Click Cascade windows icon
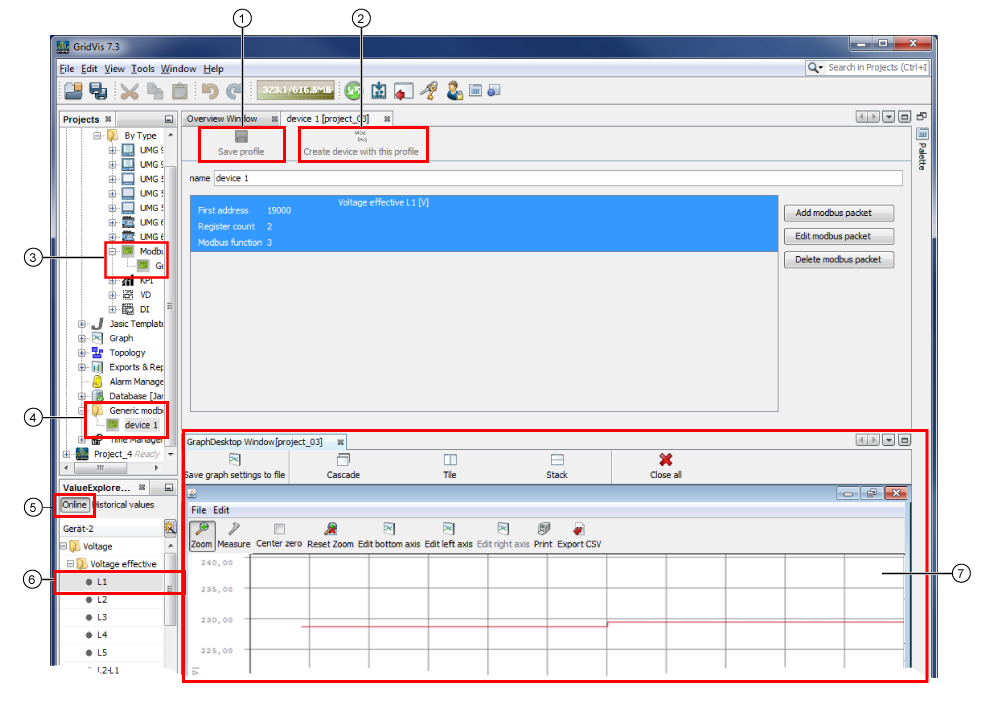This screenshot has width=984, height=715. [343, 460]
